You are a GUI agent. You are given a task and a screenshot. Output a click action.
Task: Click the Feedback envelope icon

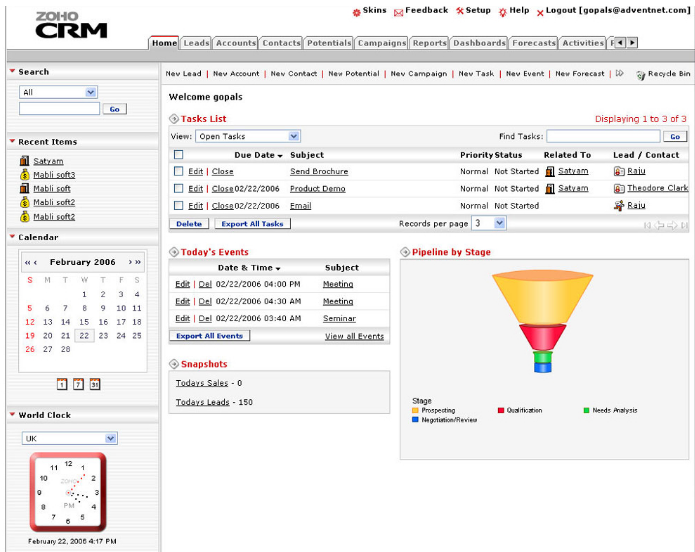pos(398,12)
